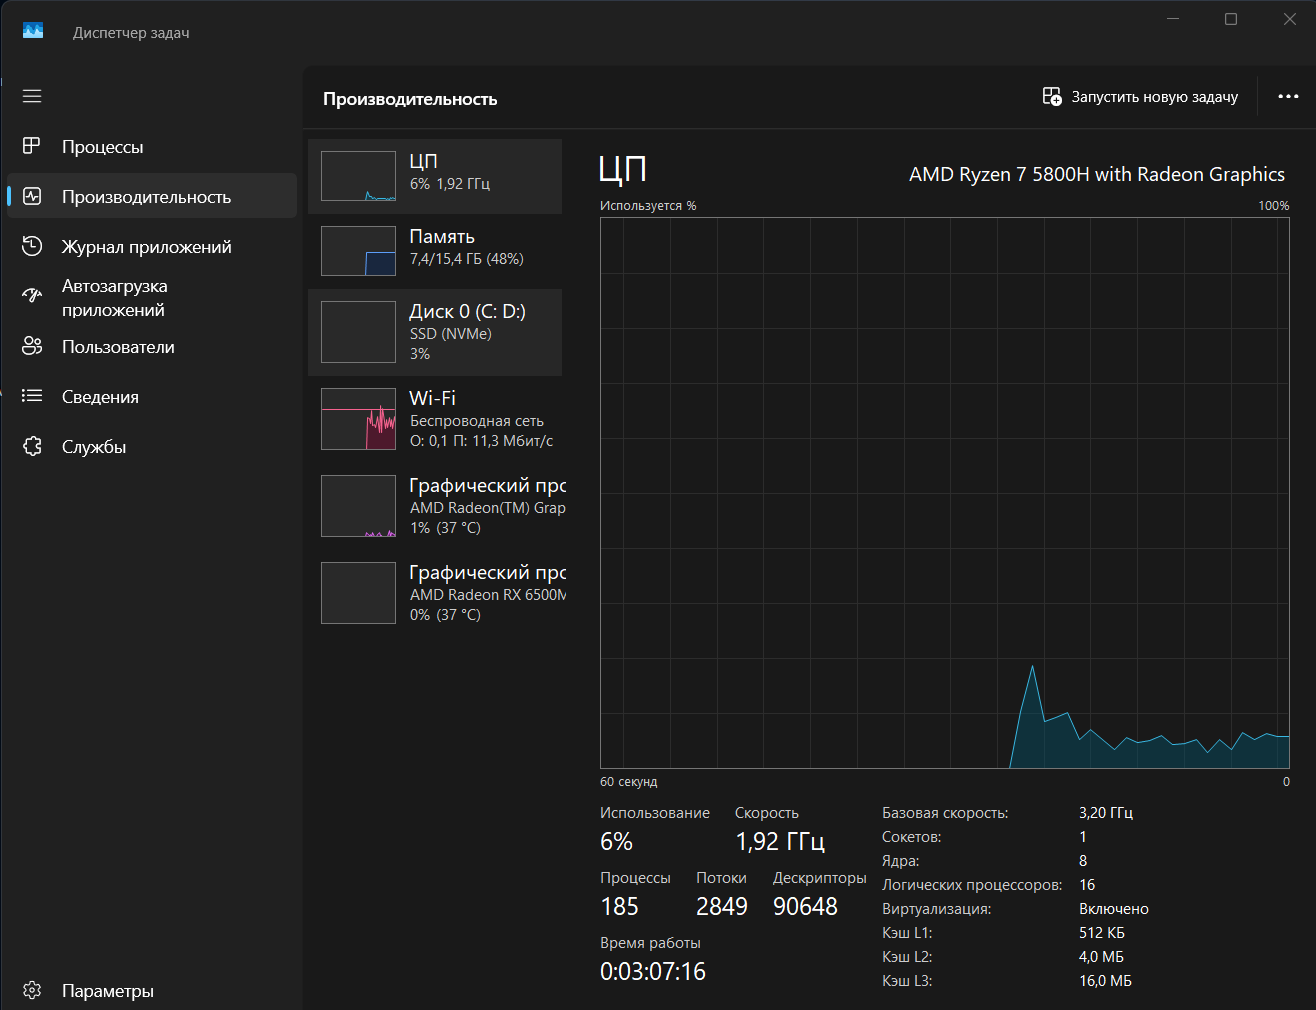Select the ЦП mini graph thumbnail
This screenshot has height=1010, width=1316.
click(x=358, y=176)
